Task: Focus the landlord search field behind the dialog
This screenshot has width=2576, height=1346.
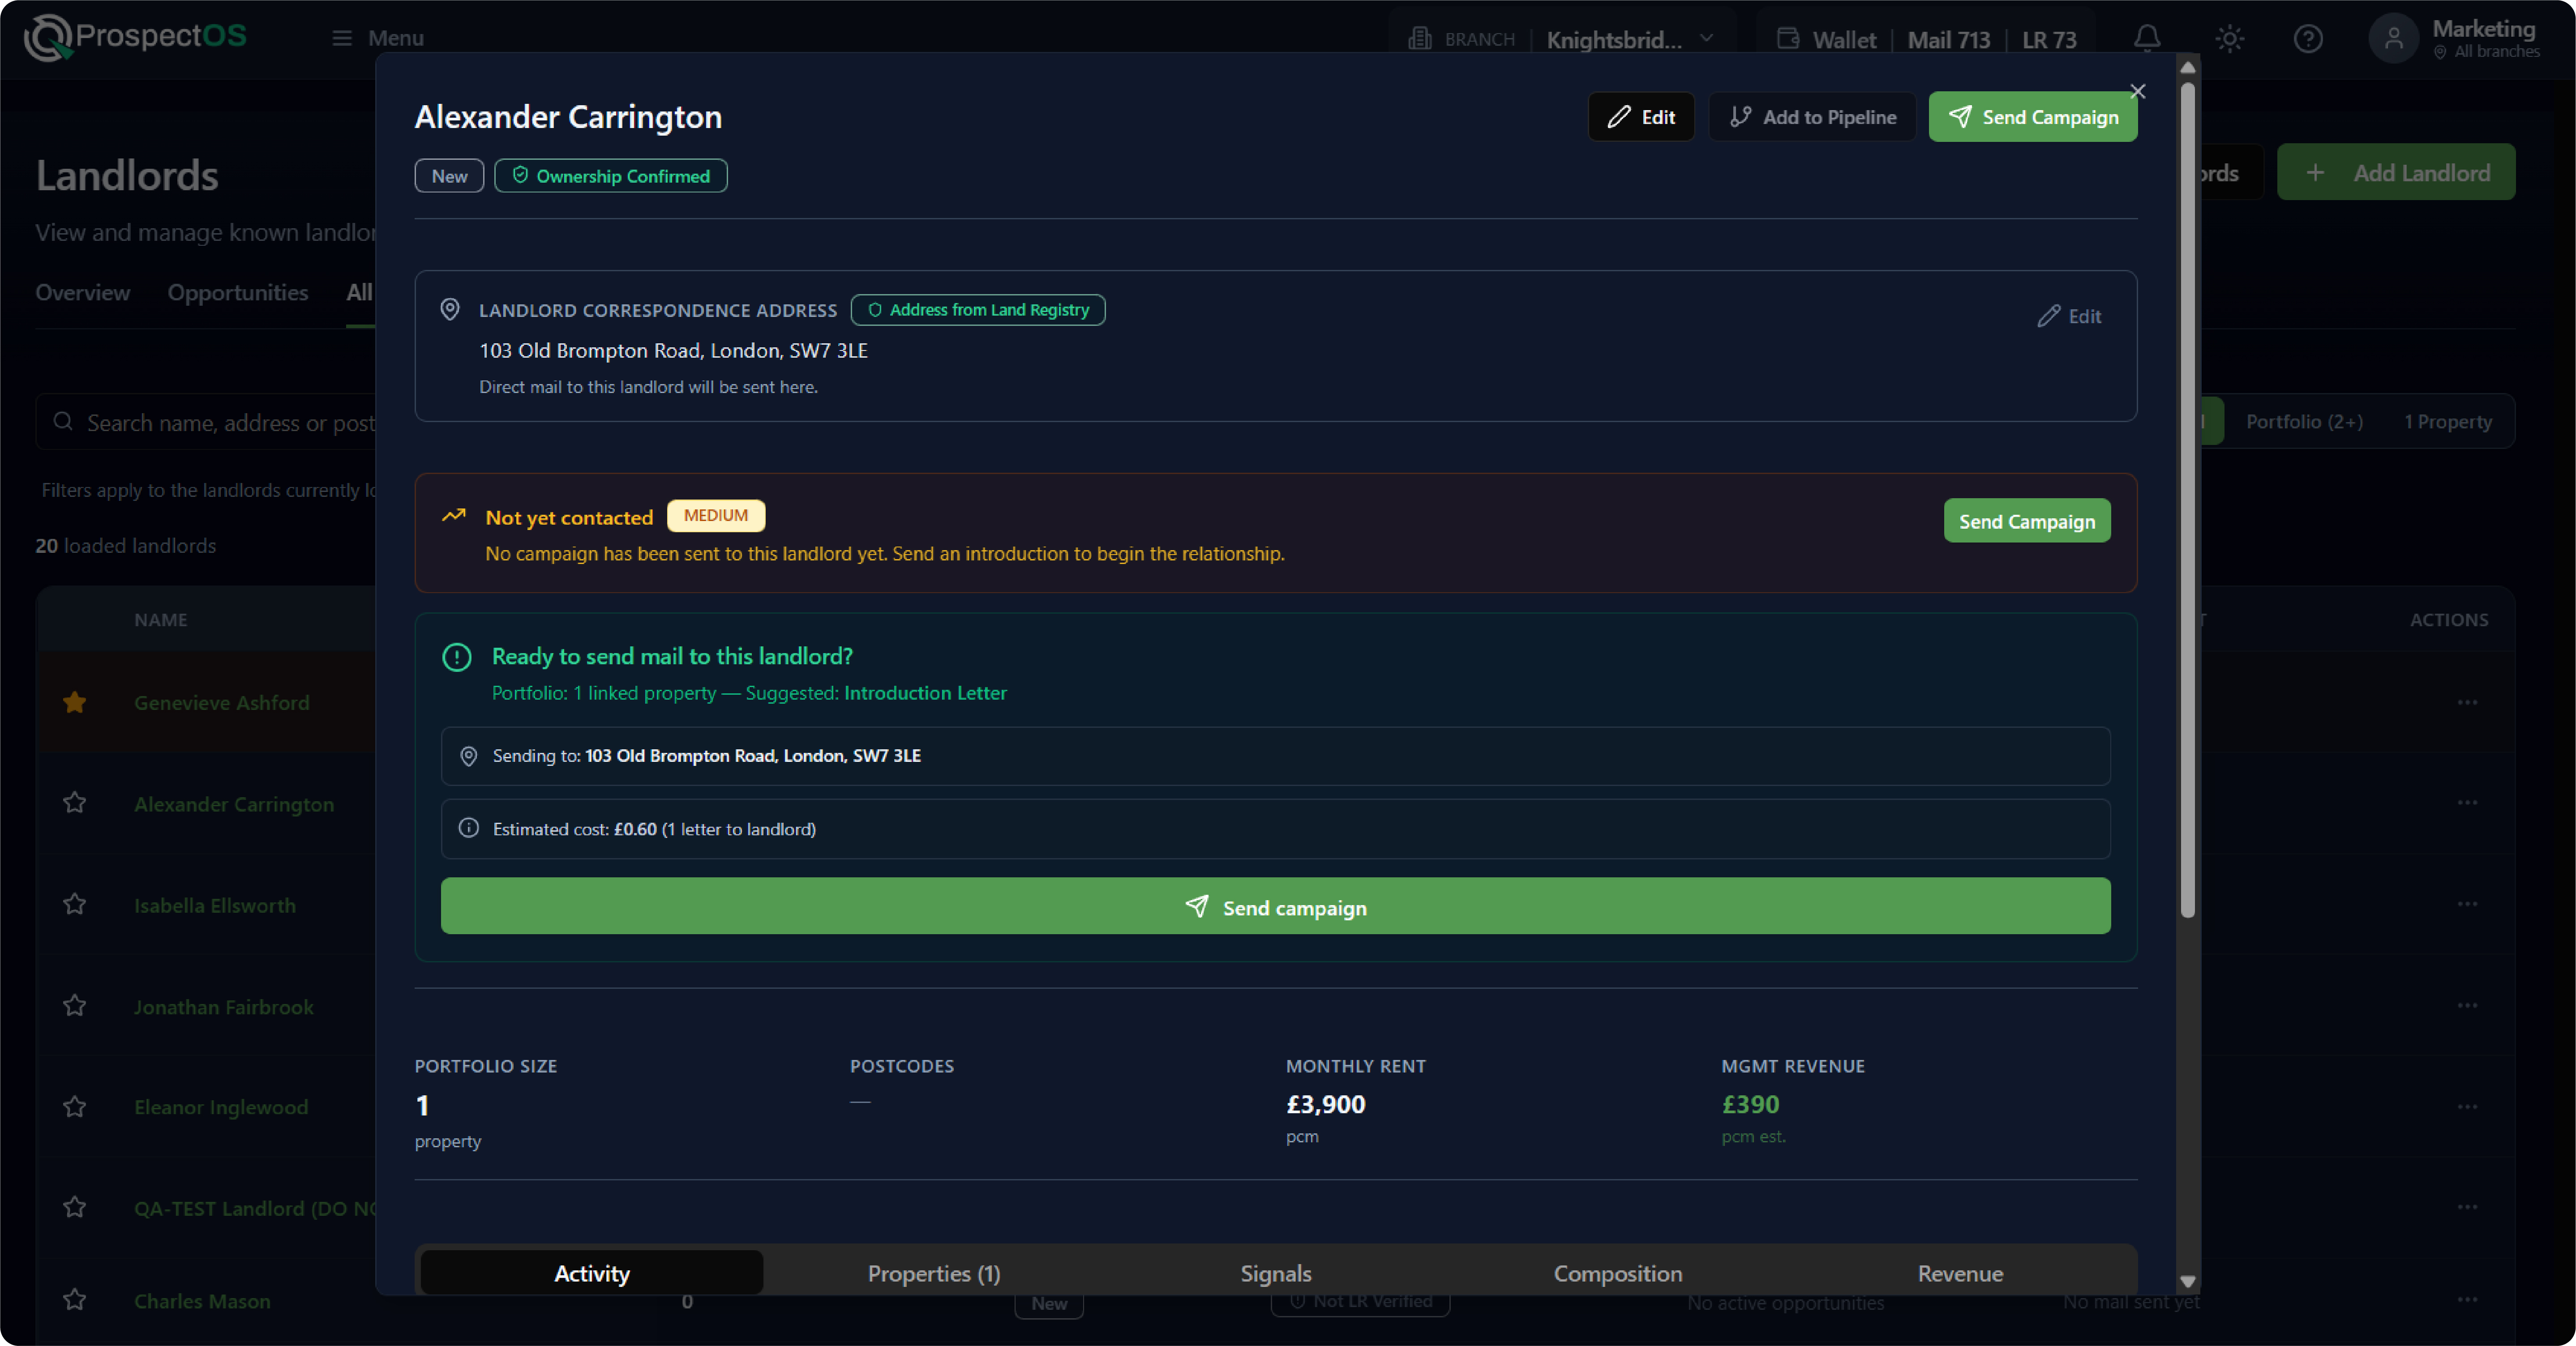Action: point(206,422)
